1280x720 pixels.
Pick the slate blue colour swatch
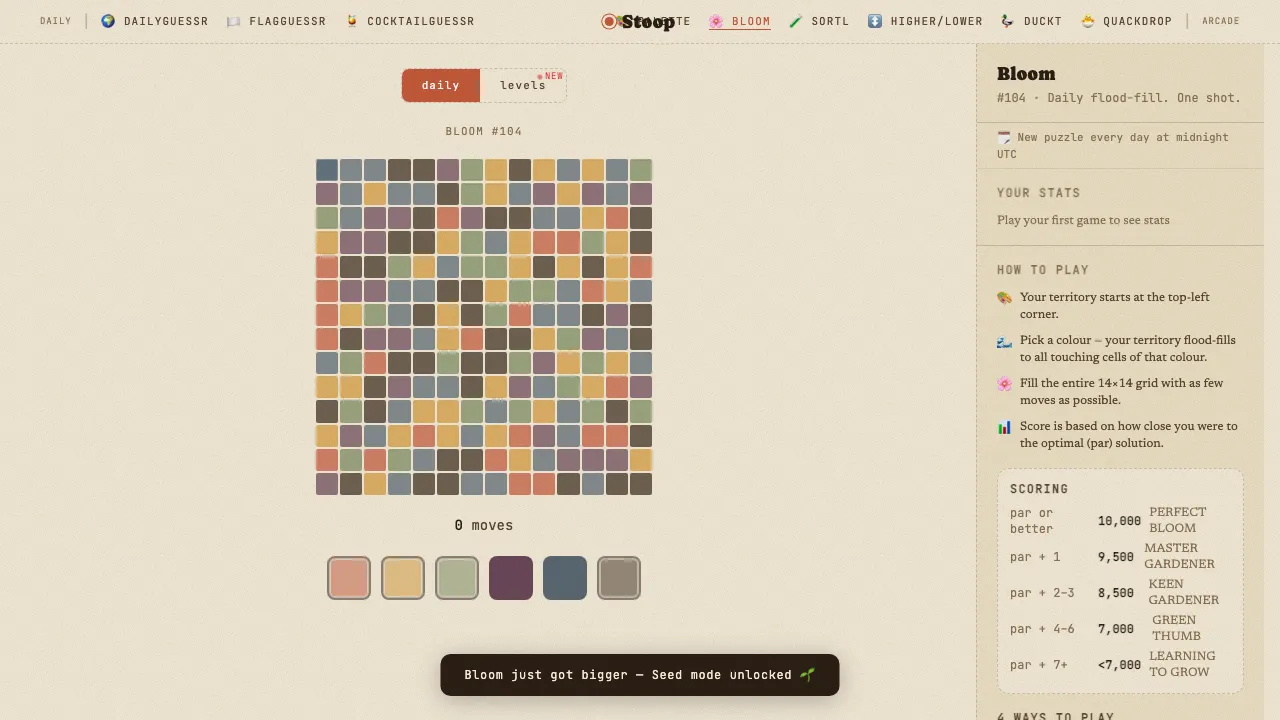[x=565, y=578]
